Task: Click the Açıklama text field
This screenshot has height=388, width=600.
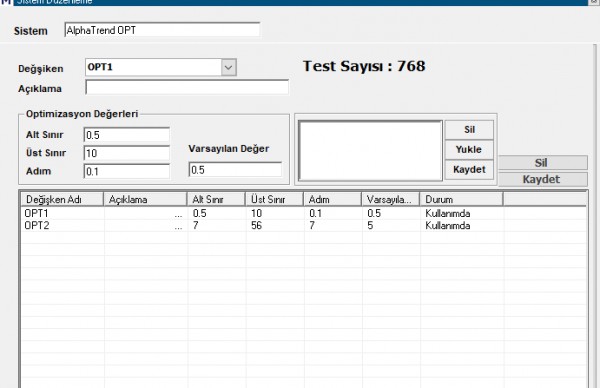Action: [187, 88]
